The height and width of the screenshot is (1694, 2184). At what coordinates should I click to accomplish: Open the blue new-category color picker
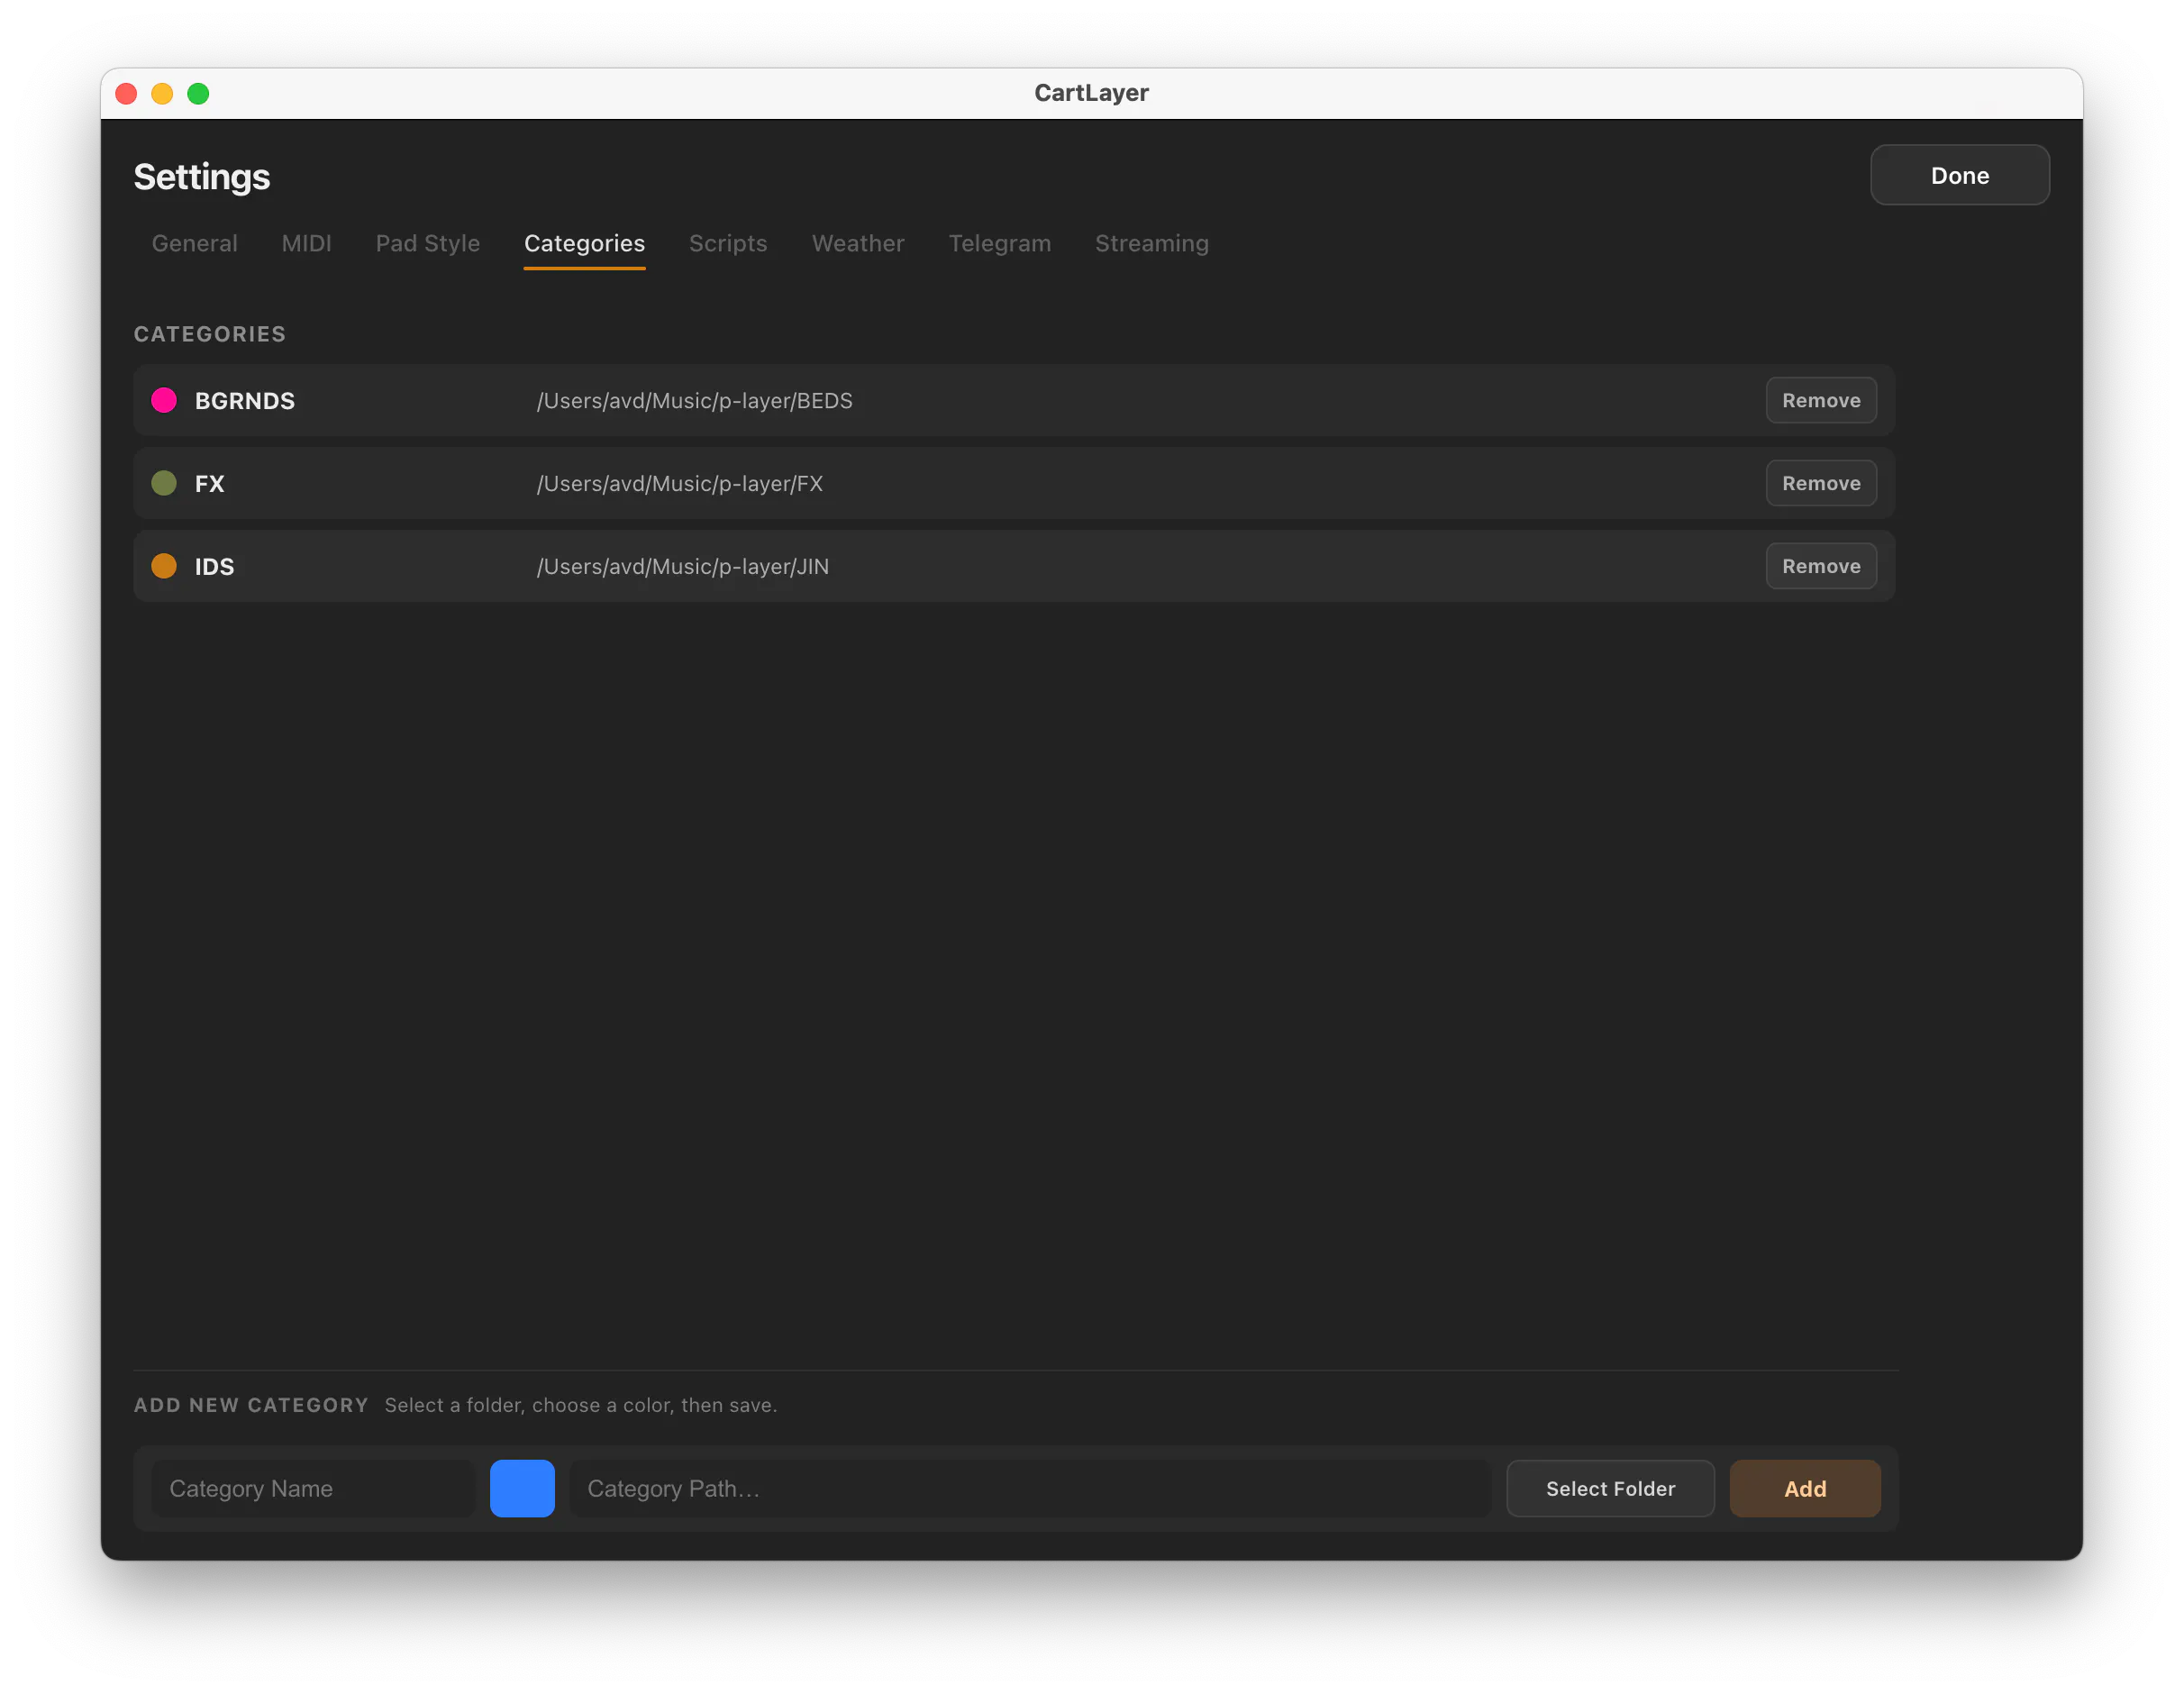pyautogui.click(x=522, y=1488)
